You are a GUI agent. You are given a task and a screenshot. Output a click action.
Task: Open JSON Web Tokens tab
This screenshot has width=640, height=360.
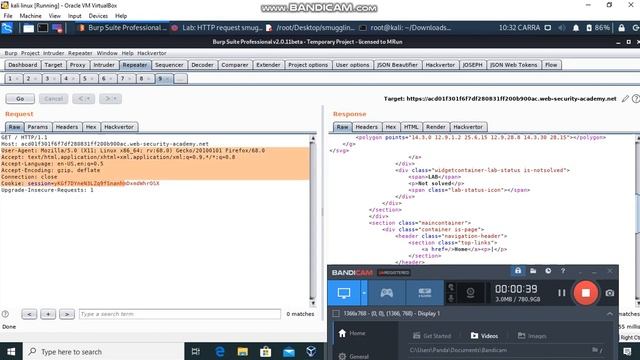(x=513, y=64)
